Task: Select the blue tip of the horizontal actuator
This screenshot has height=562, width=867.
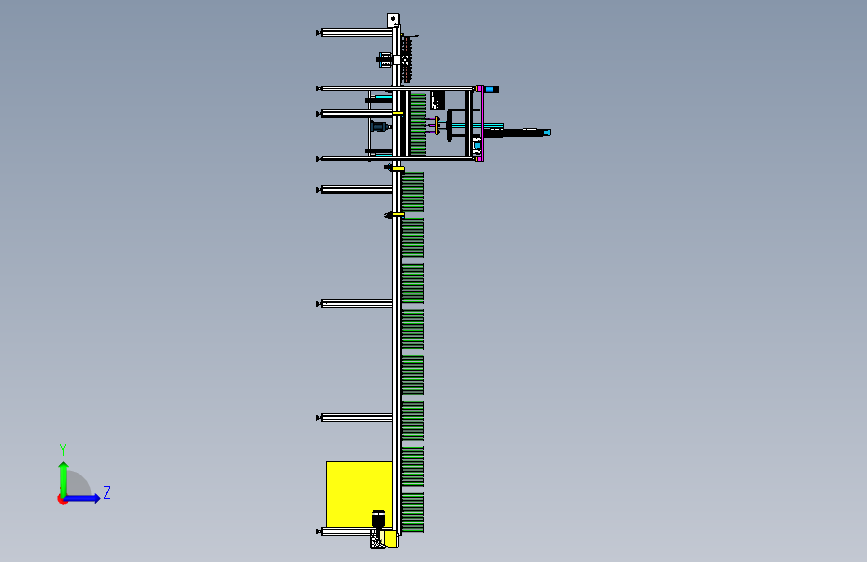Action: (x=547, y=132)
